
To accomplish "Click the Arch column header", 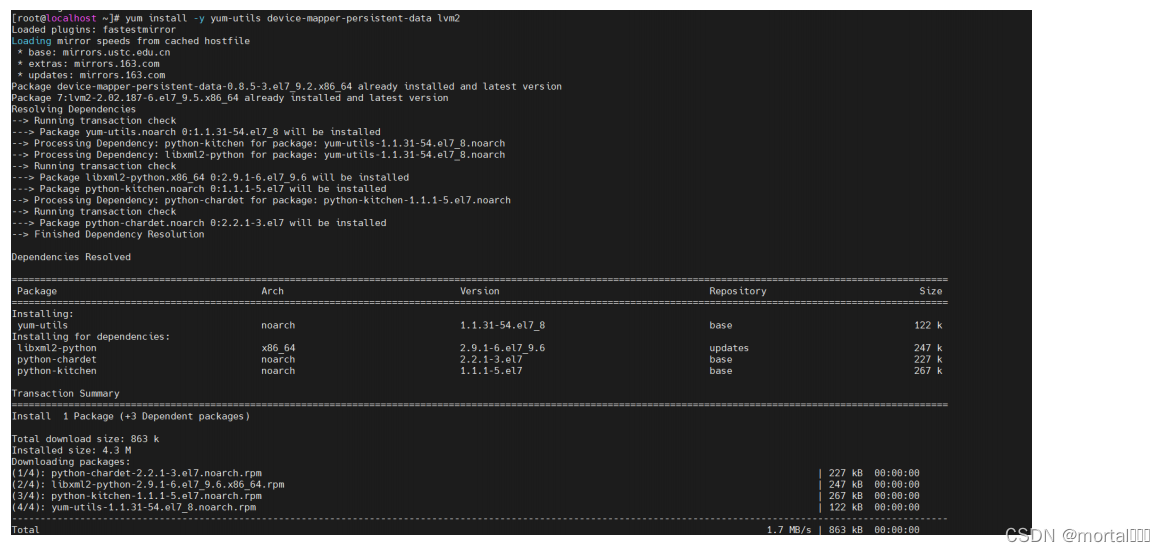I will click(272, 291).
